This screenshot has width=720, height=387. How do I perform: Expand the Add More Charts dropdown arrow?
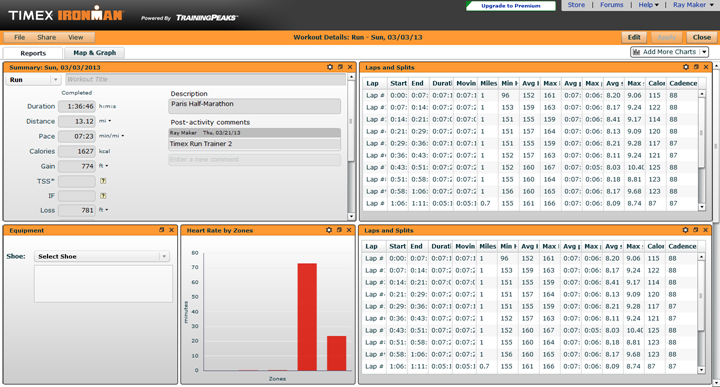[704, 52]
